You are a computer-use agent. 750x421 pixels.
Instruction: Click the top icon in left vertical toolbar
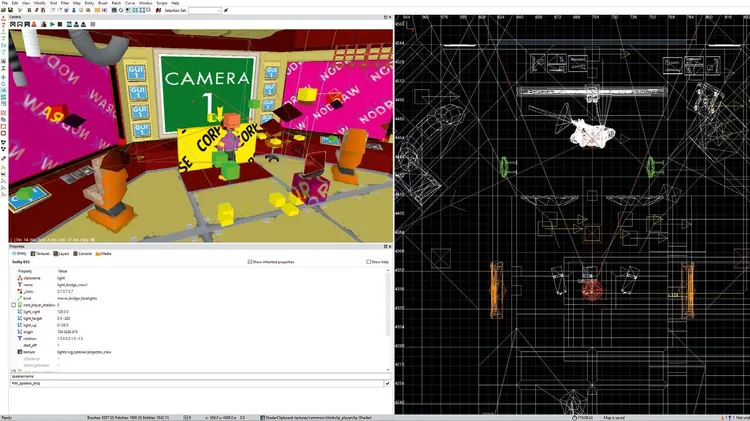click(4, 22)
